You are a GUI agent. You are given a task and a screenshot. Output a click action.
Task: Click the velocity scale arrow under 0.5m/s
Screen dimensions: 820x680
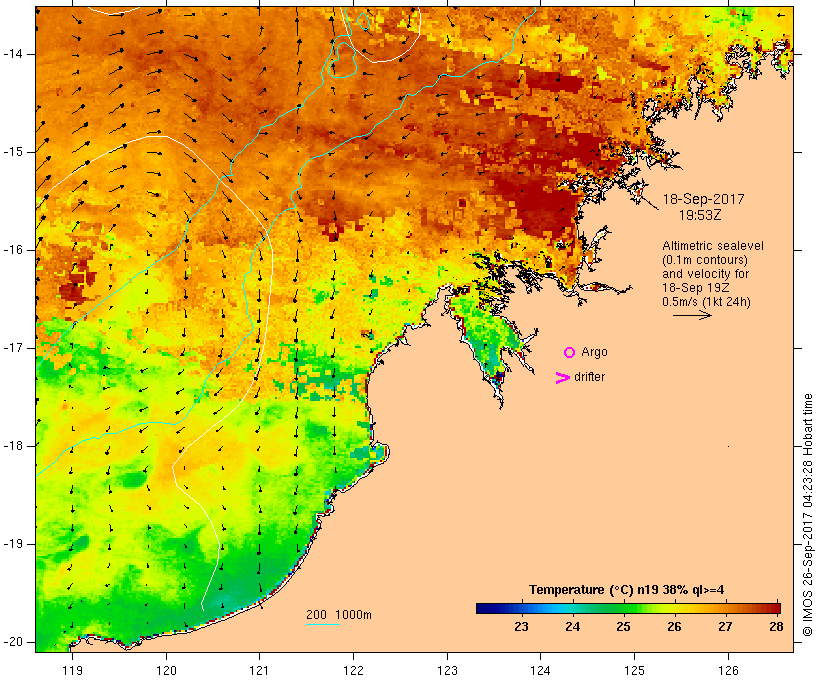pos(692,315)
